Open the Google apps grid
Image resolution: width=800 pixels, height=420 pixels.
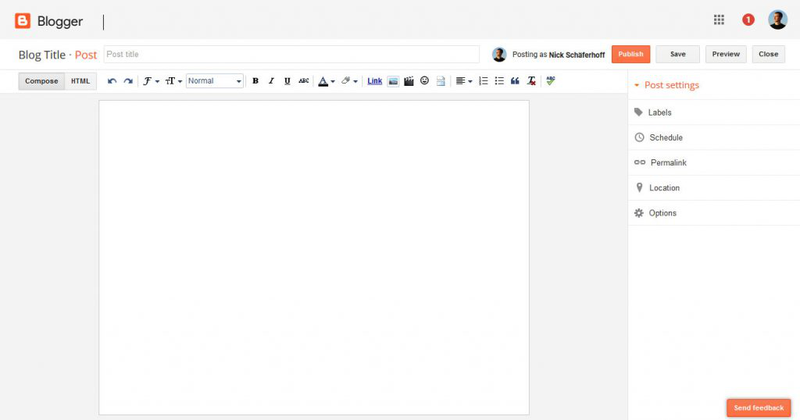[x=719, y=20]
